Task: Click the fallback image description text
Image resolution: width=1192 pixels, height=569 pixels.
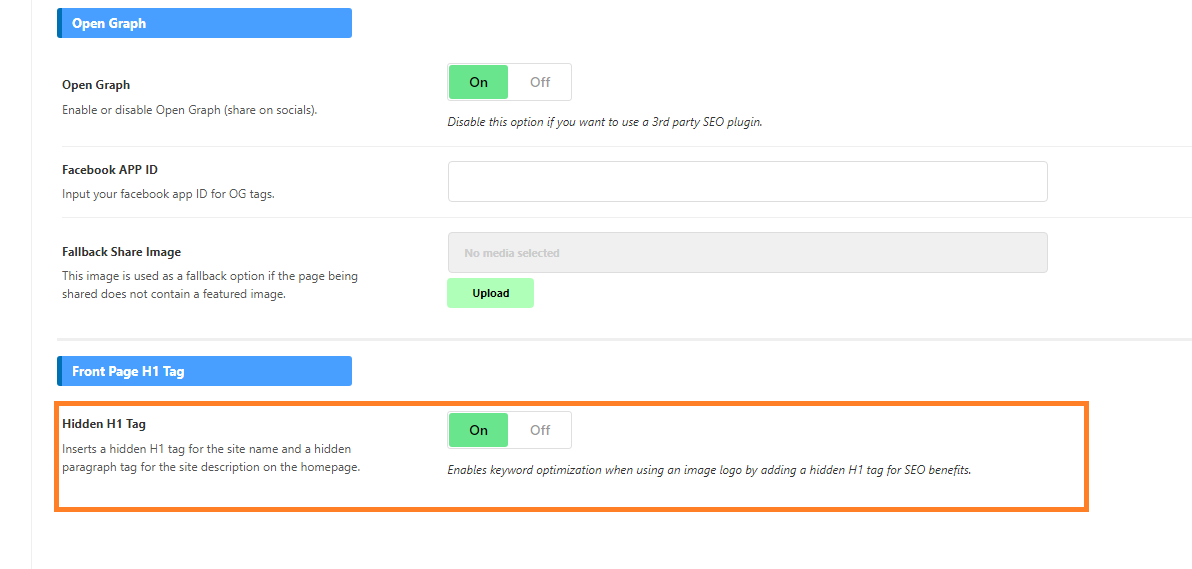Action: click(210, 284)
